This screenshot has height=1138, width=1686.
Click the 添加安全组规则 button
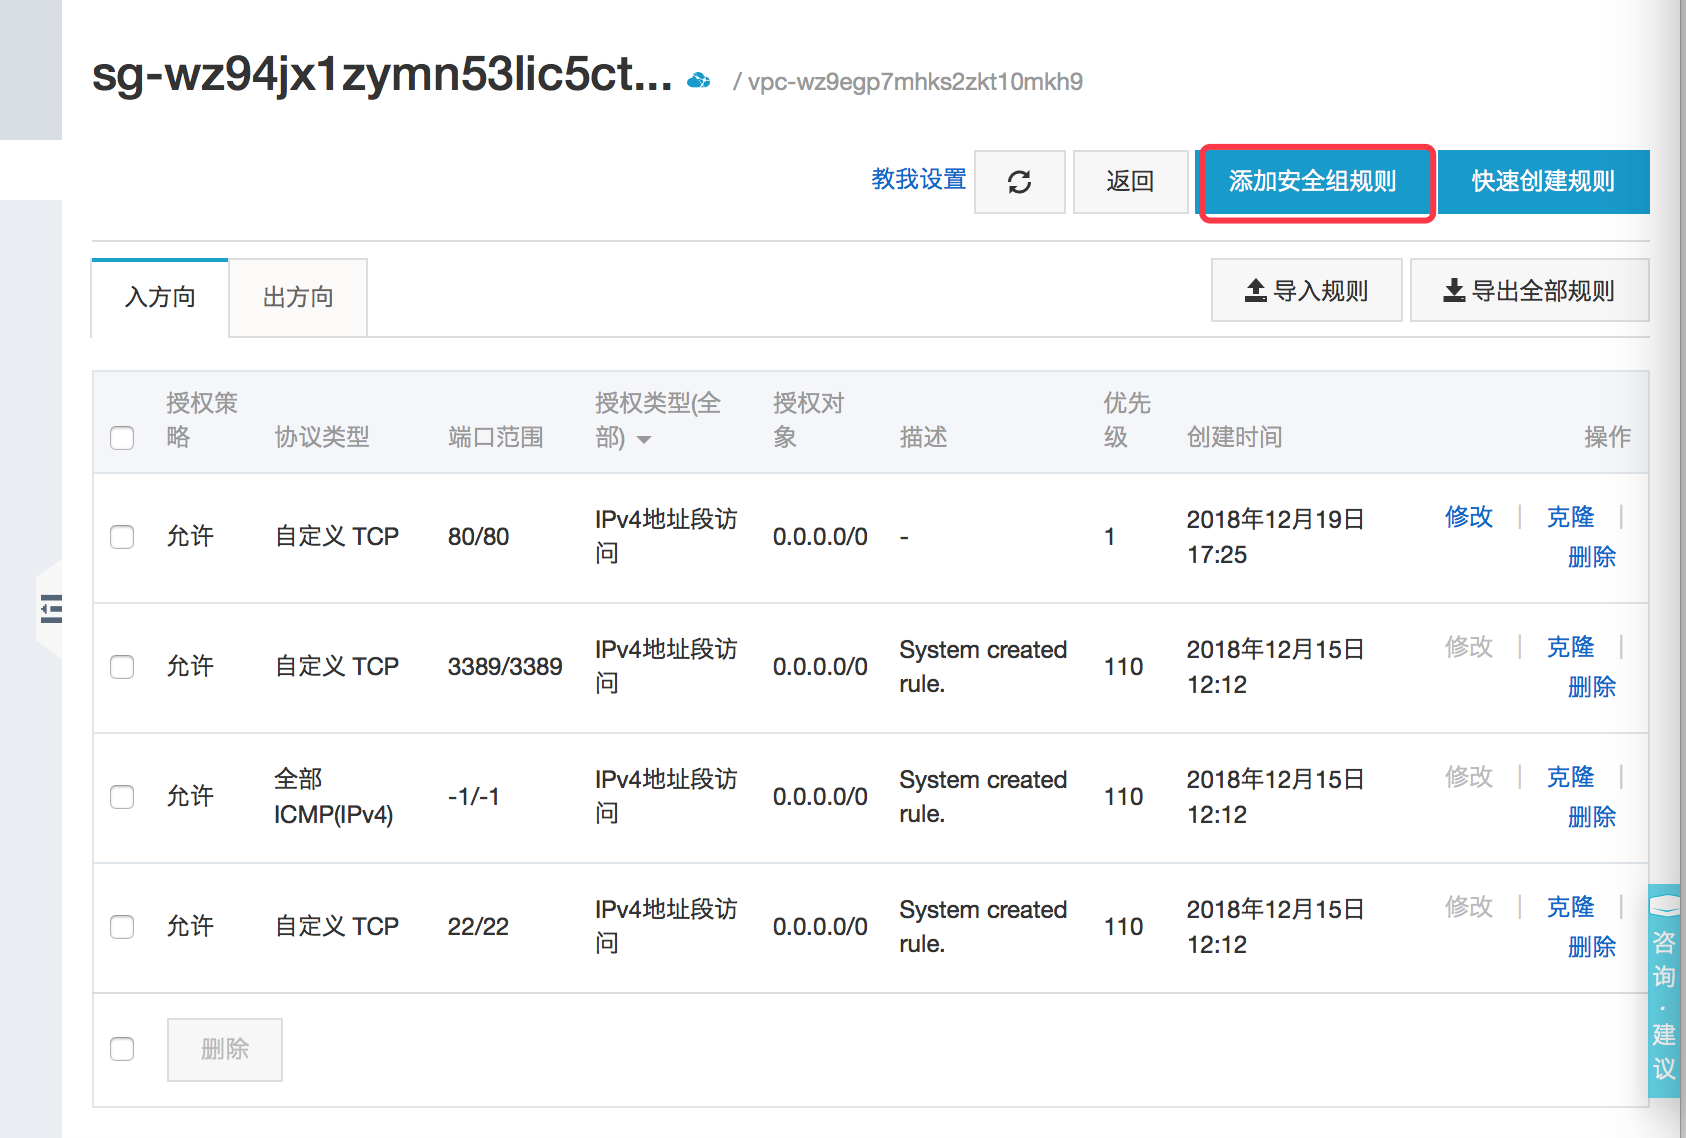point(1315,182)
